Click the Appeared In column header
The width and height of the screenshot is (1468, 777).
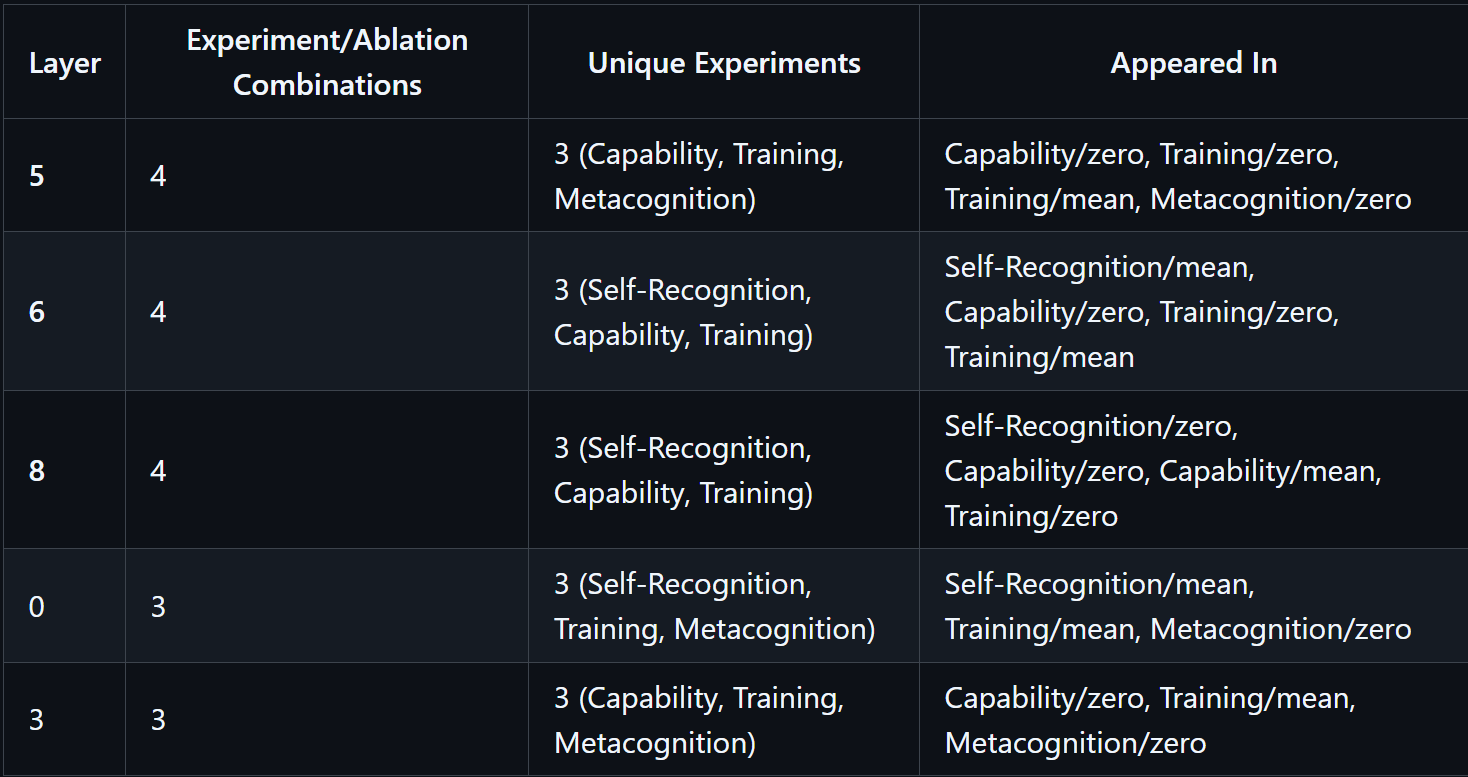point(1193,63)
